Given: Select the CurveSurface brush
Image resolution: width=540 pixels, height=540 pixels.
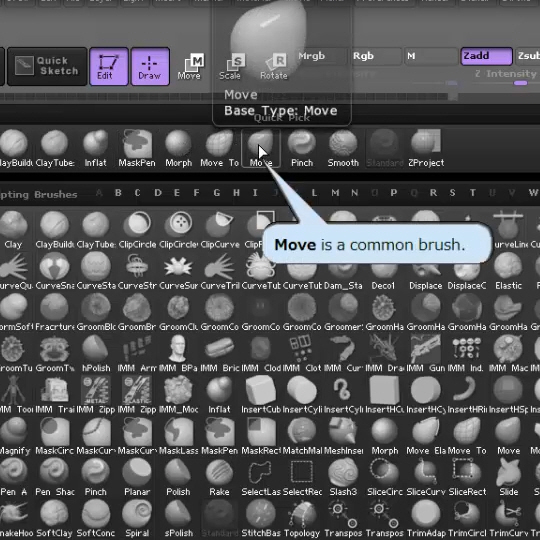Looking at the screenshot, I should (178, 271).
